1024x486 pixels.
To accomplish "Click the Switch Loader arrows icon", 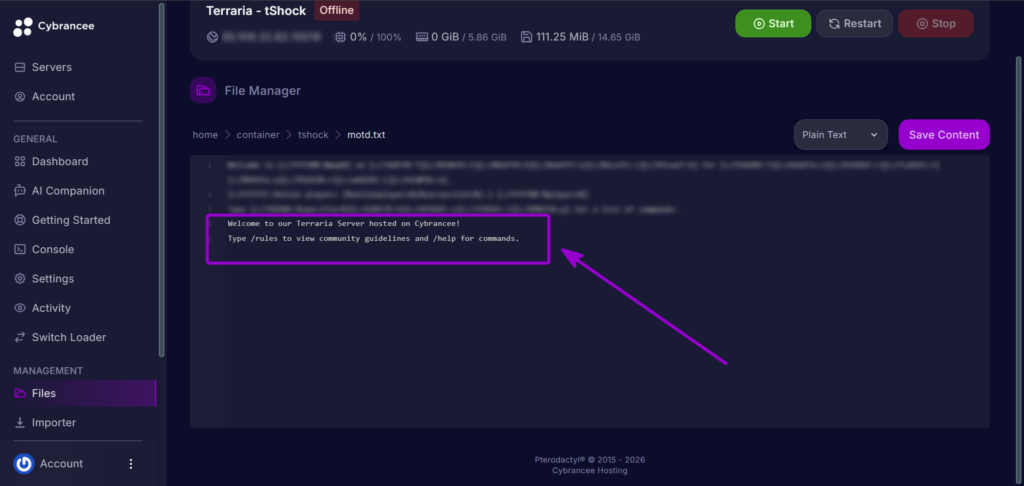I will pos(20,338).
